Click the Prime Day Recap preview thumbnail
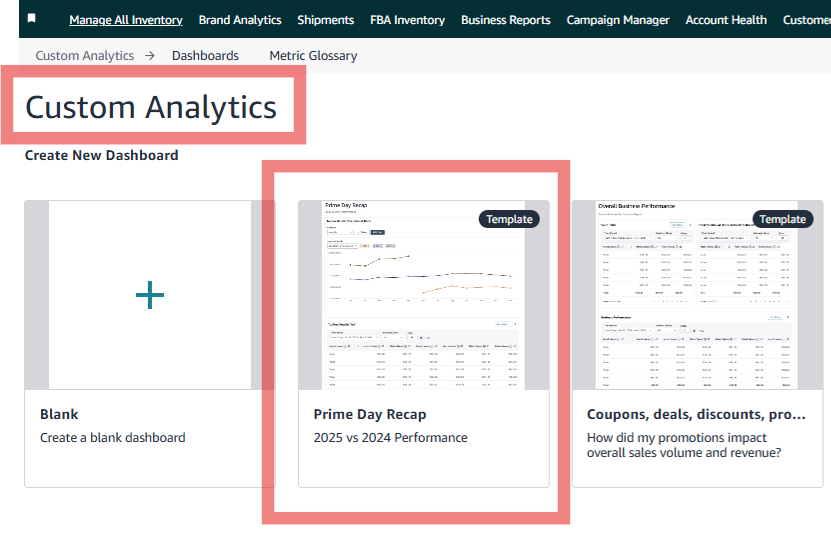The image size is (831, 542). coord(423,295)
